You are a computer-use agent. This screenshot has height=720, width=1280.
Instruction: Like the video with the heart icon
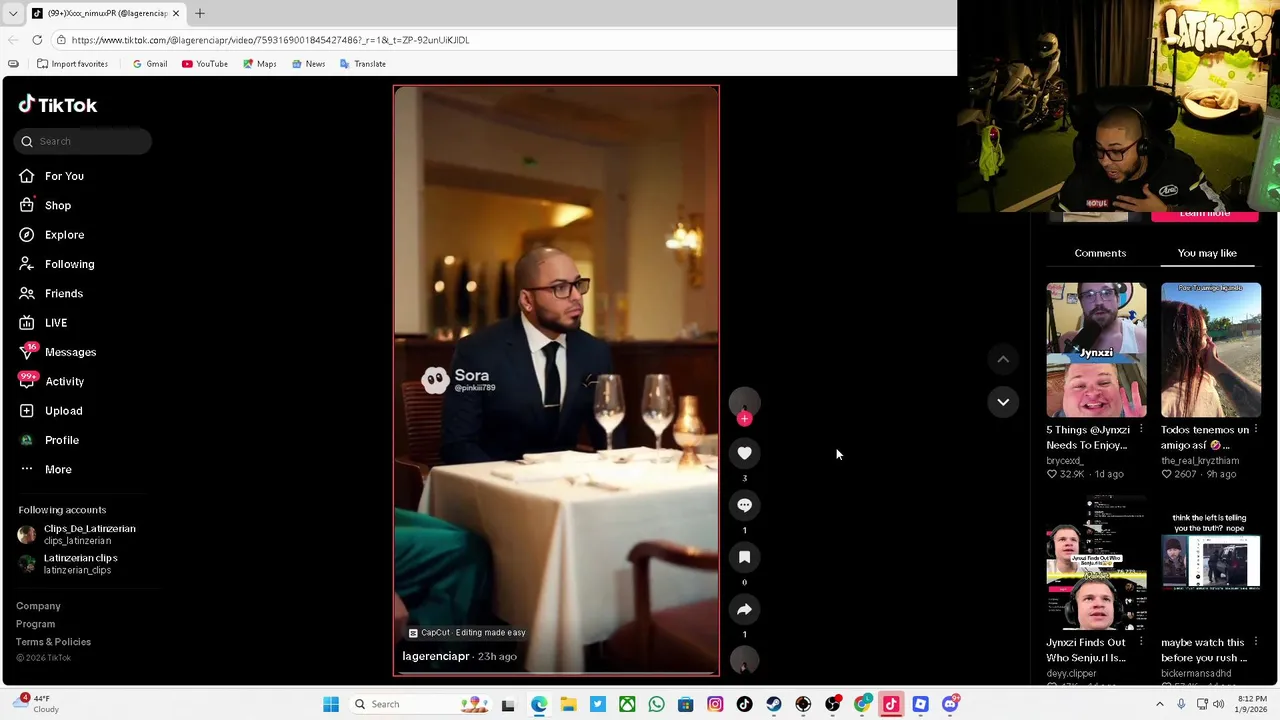(x=744, y=453)
